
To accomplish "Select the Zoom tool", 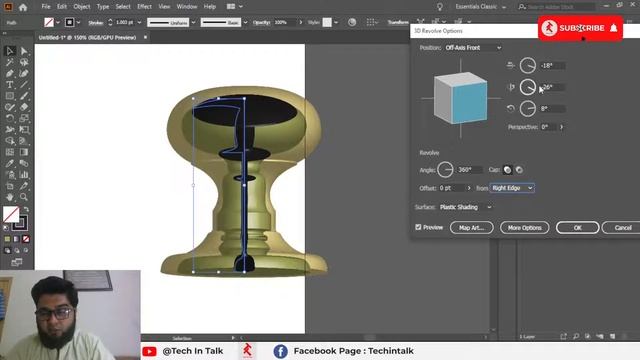I will tap(24, 197).
